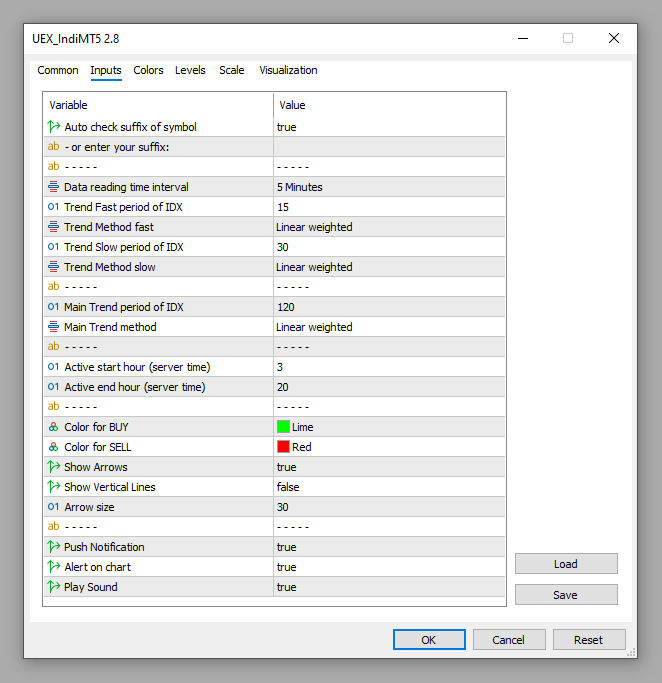The image size is (662, 683).
Task: Click the enum icon beside Main Trend method
Action: pyautogui.click(x=54, y=327)
